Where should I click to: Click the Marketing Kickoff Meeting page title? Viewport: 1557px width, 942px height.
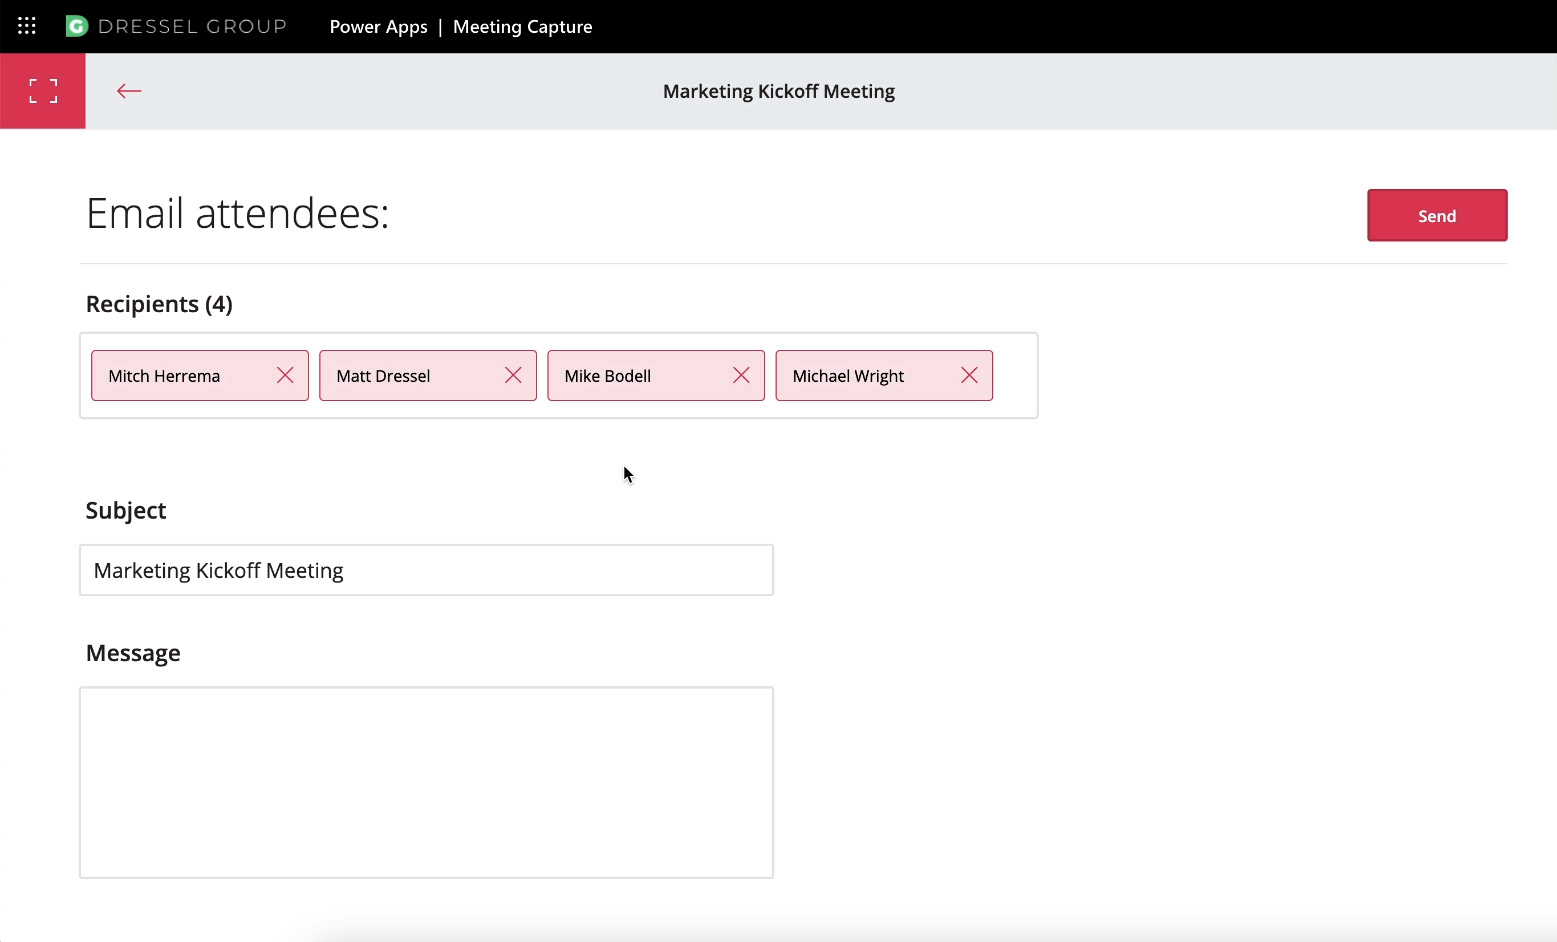779,91
